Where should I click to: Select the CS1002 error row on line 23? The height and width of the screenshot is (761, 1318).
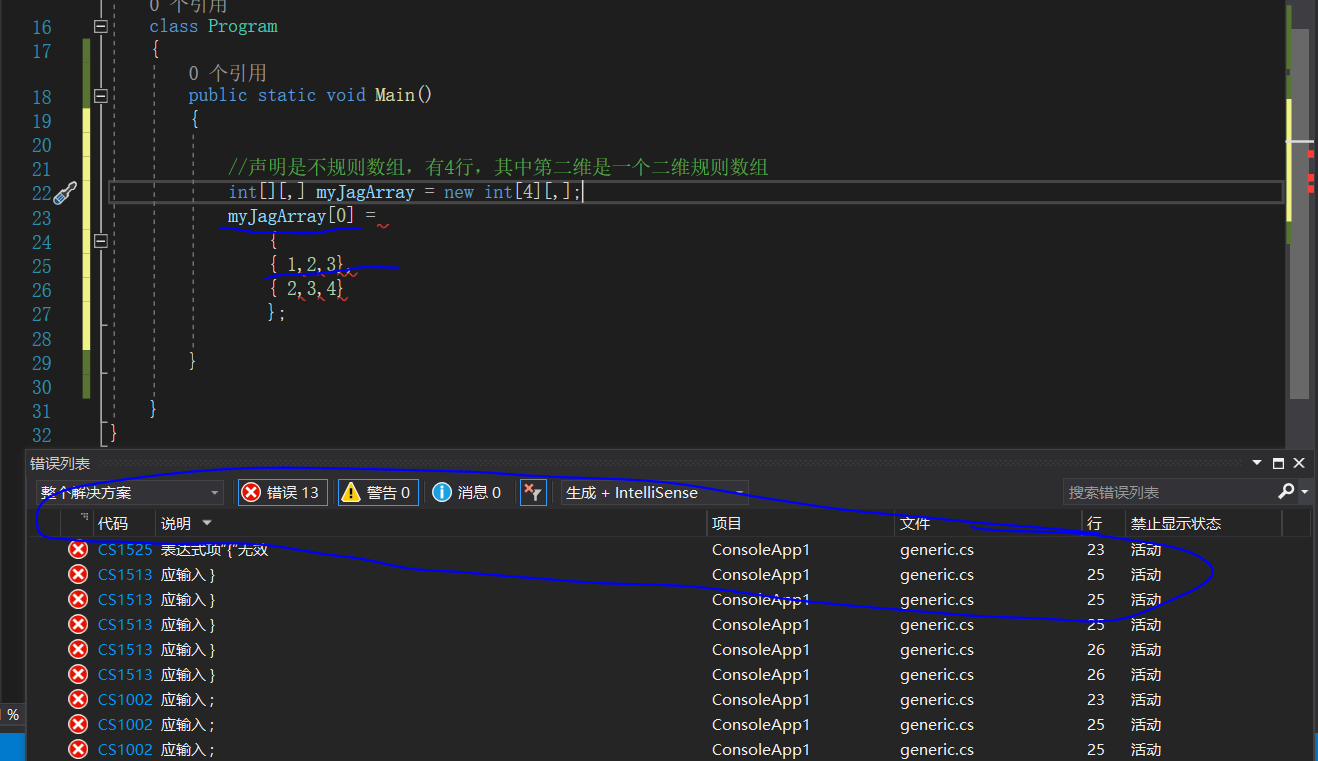(x=670, y=699)
